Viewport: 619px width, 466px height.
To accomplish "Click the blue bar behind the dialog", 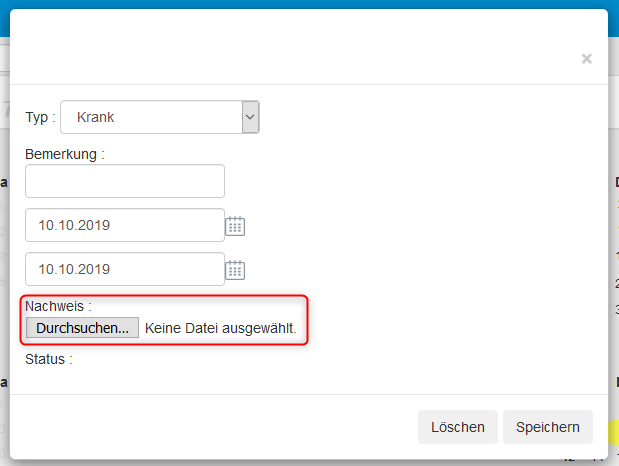I will point(300,4).
